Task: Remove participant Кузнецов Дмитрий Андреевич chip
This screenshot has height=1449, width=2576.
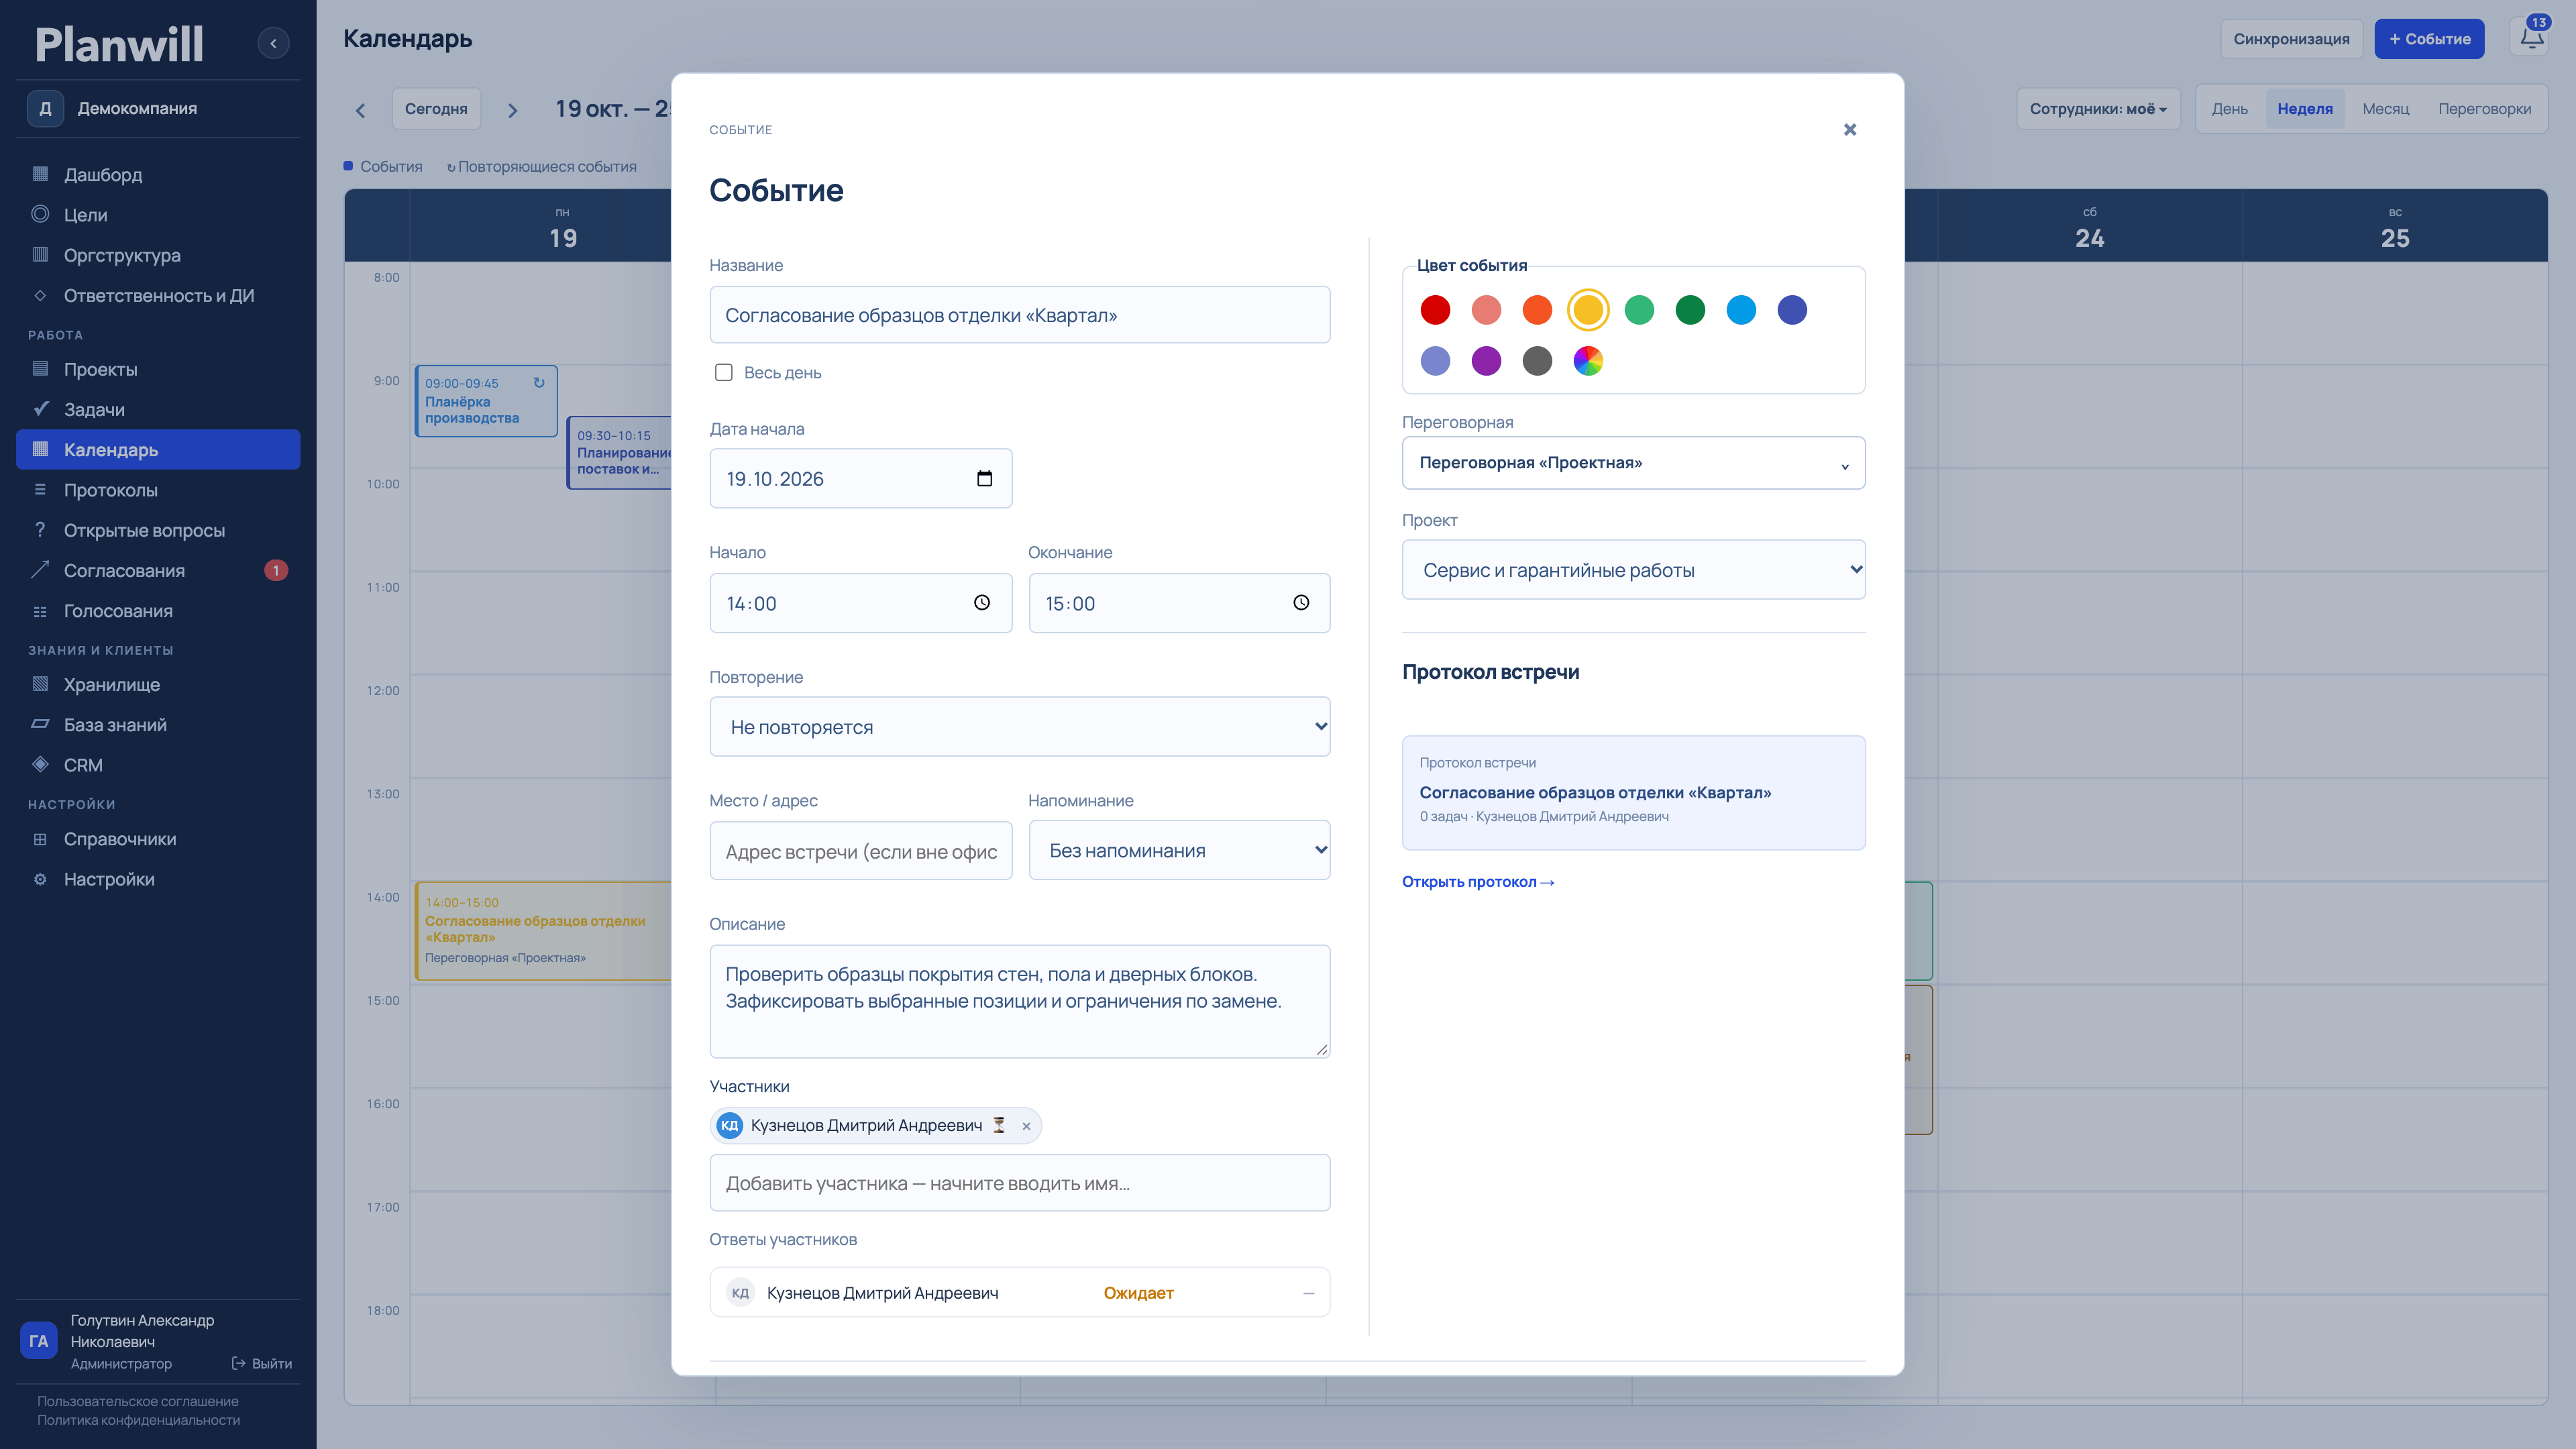Action: tap(1026, 1126)
